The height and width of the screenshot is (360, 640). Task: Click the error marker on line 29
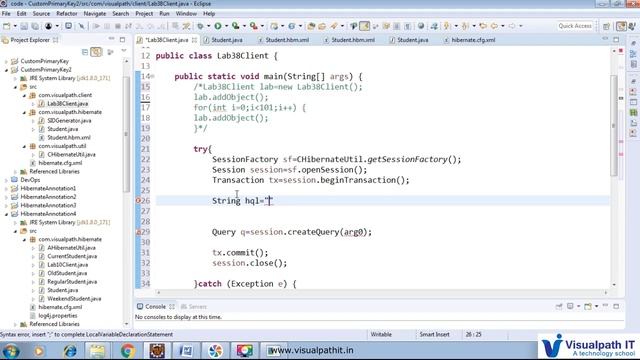coord(138,232)
